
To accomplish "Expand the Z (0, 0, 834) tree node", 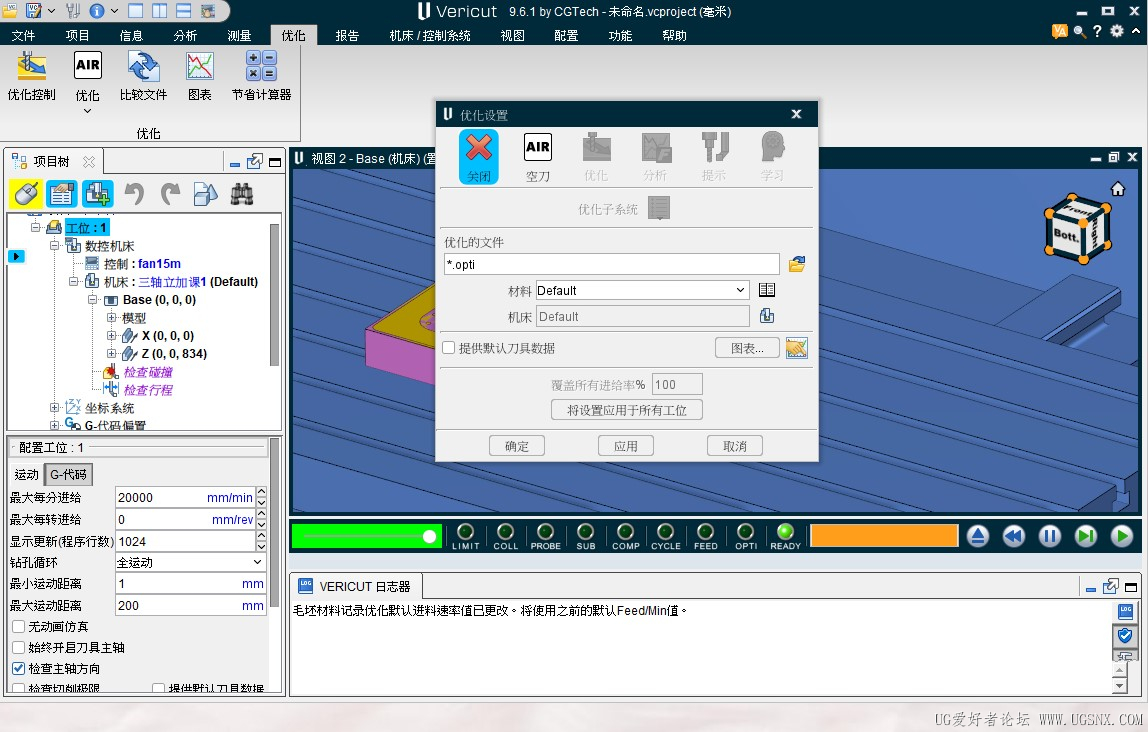I will (111, 354).
